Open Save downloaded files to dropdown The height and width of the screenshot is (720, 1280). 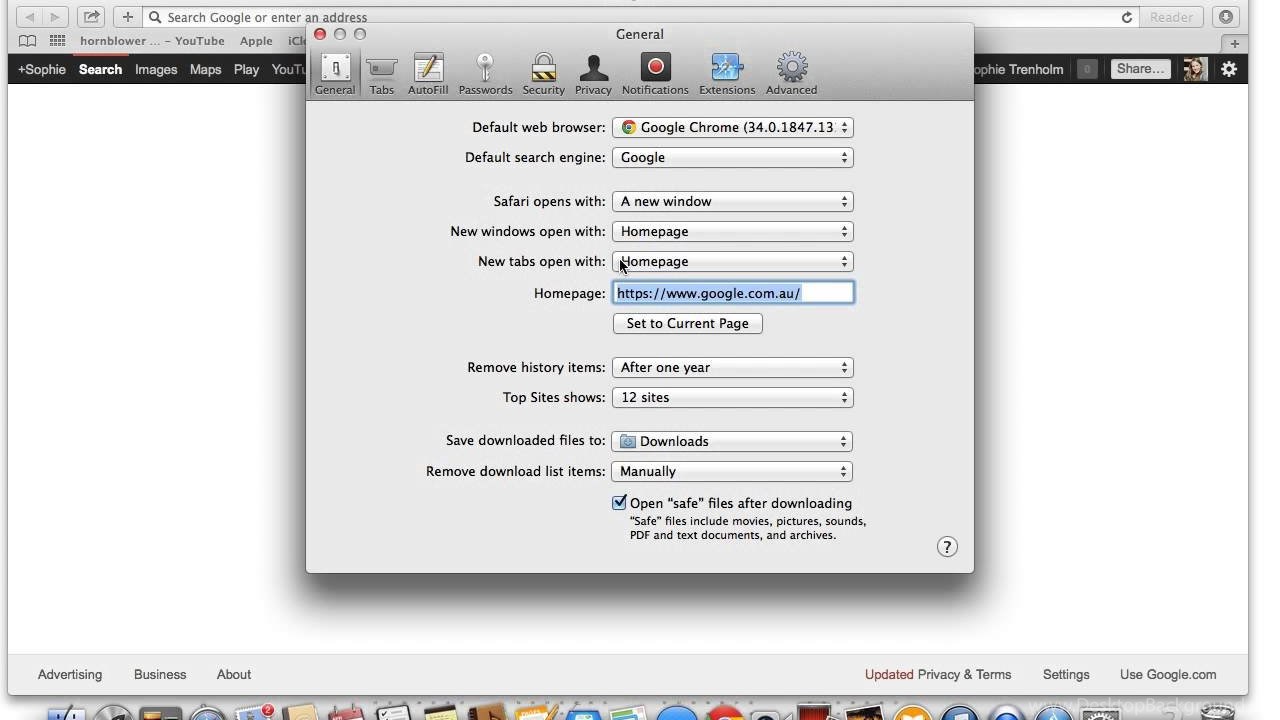[733, 441]
